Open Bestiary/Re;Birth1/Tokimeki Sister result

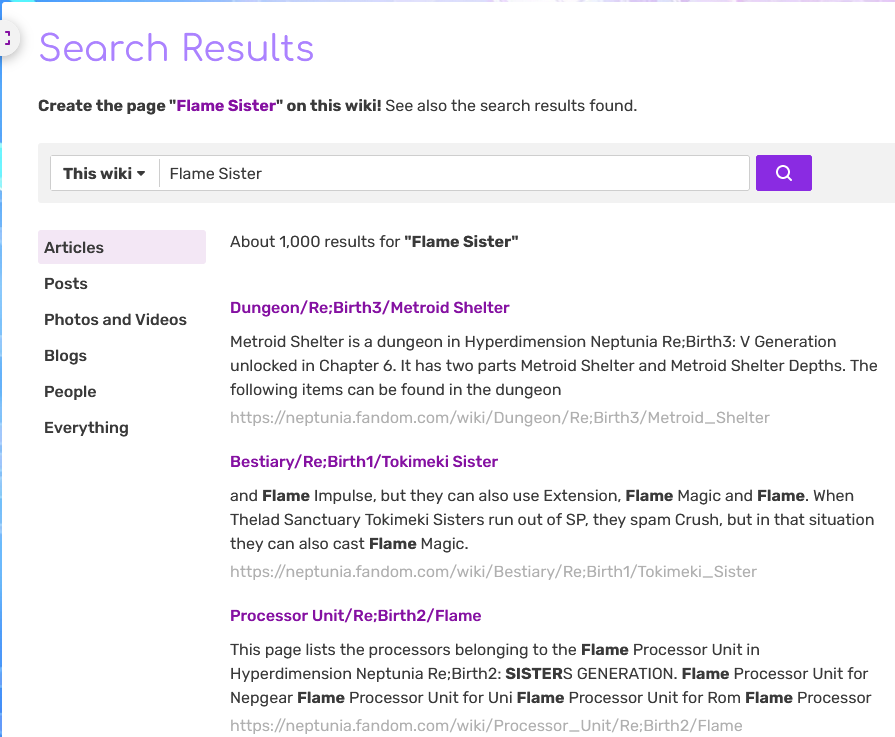(364, 461)
